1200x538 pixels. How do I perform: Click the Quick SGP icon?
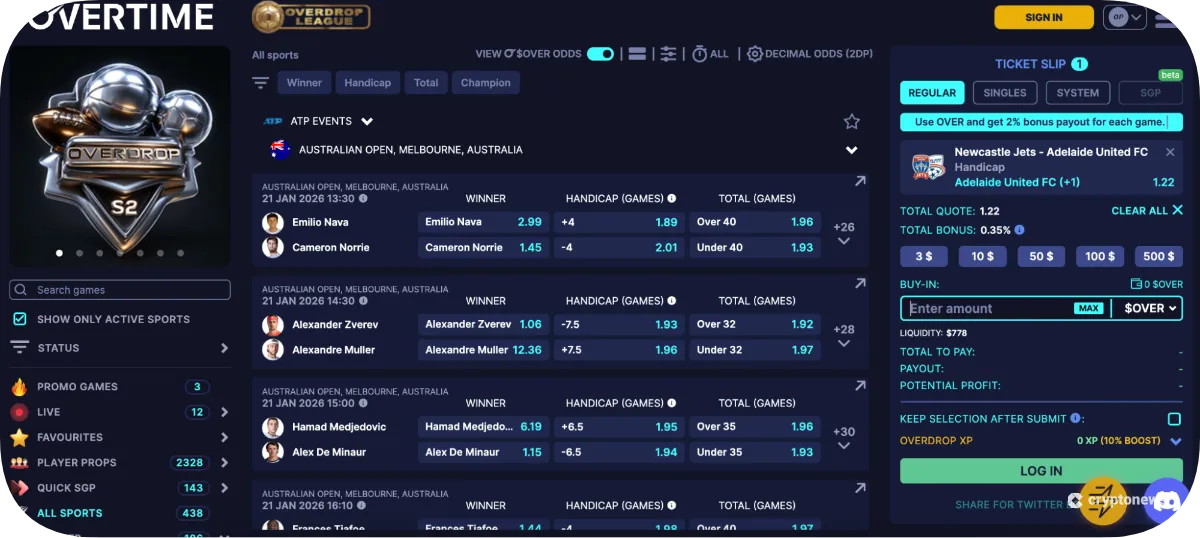19,488
